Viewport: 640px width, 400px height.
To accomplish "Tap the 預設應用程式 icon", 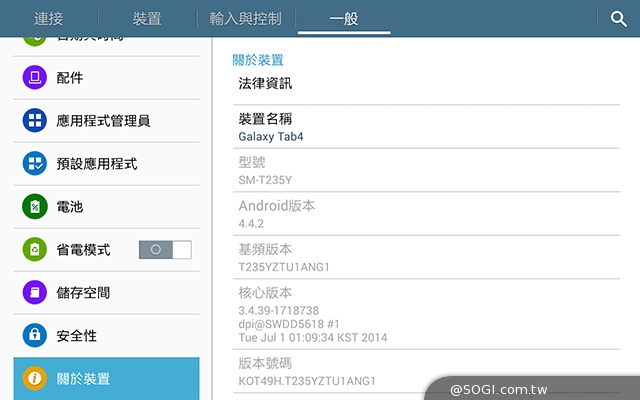I will 35,163.
